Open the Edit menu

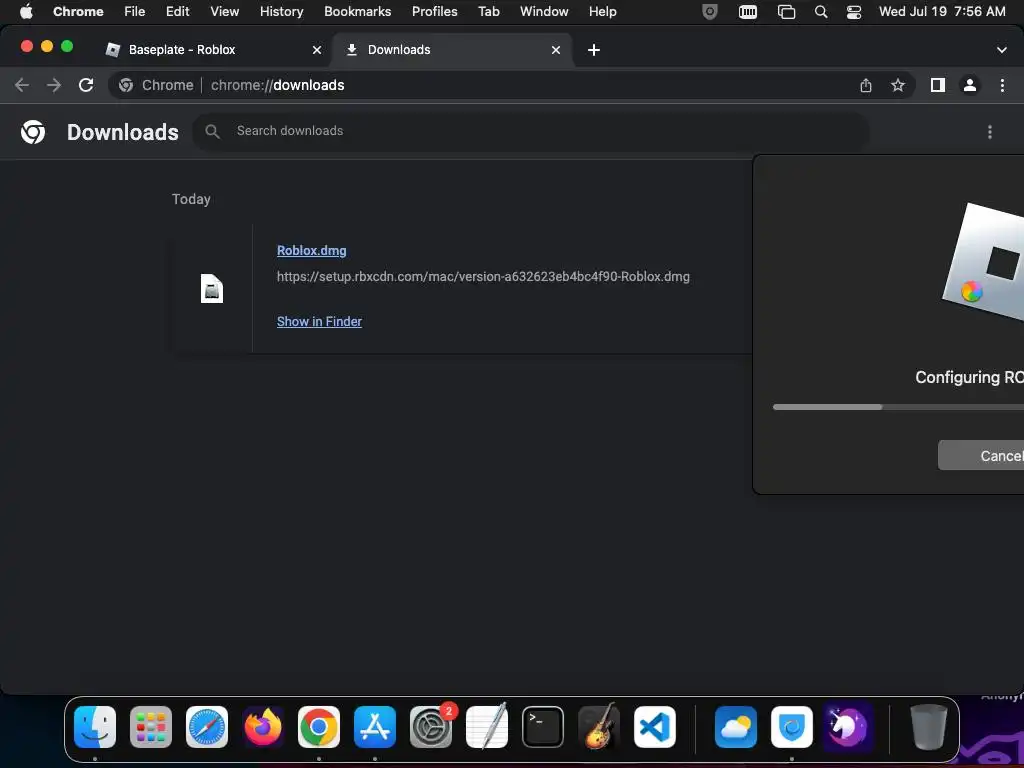[178, 12]
